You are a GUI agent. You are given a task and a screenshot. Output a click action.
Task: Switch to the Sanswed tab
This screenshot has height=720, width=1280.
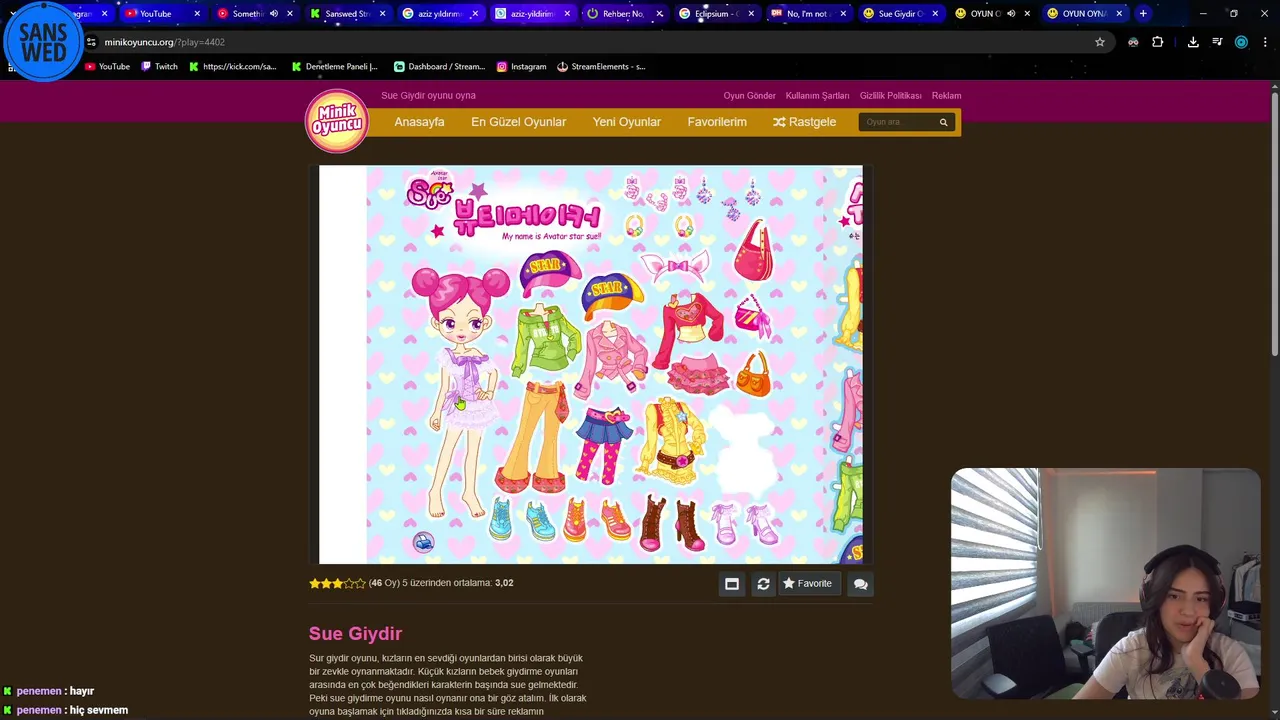click(x=348, y=14)
